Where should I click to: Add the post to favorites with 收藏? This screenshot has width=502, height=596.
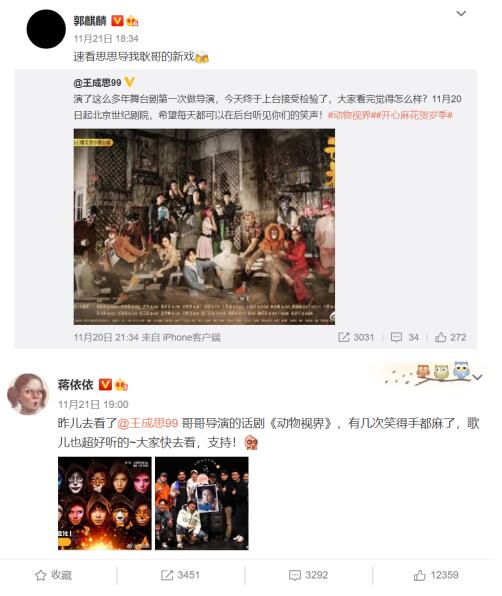tap(53, 575)
